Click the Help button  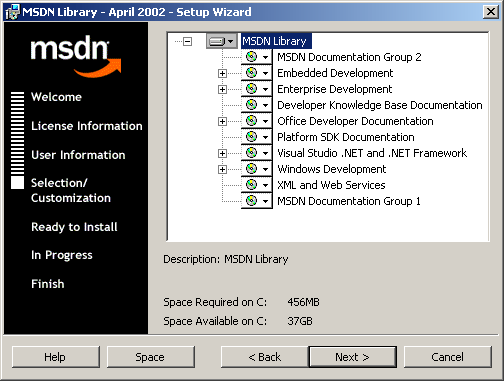pyautogui.click(x=56, y=357)
